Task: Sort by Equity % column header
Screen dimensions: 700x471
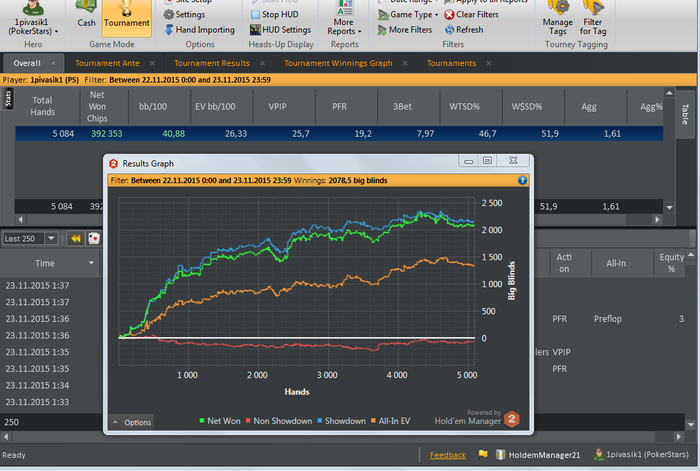Action: pyautogui.click(x=671, y=263)
